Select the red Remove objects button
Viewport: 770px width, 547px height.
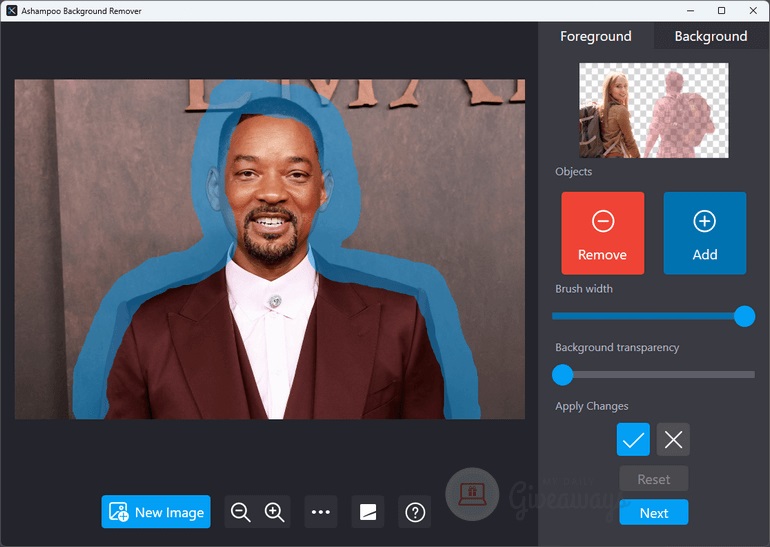click(x=602, y=233)
